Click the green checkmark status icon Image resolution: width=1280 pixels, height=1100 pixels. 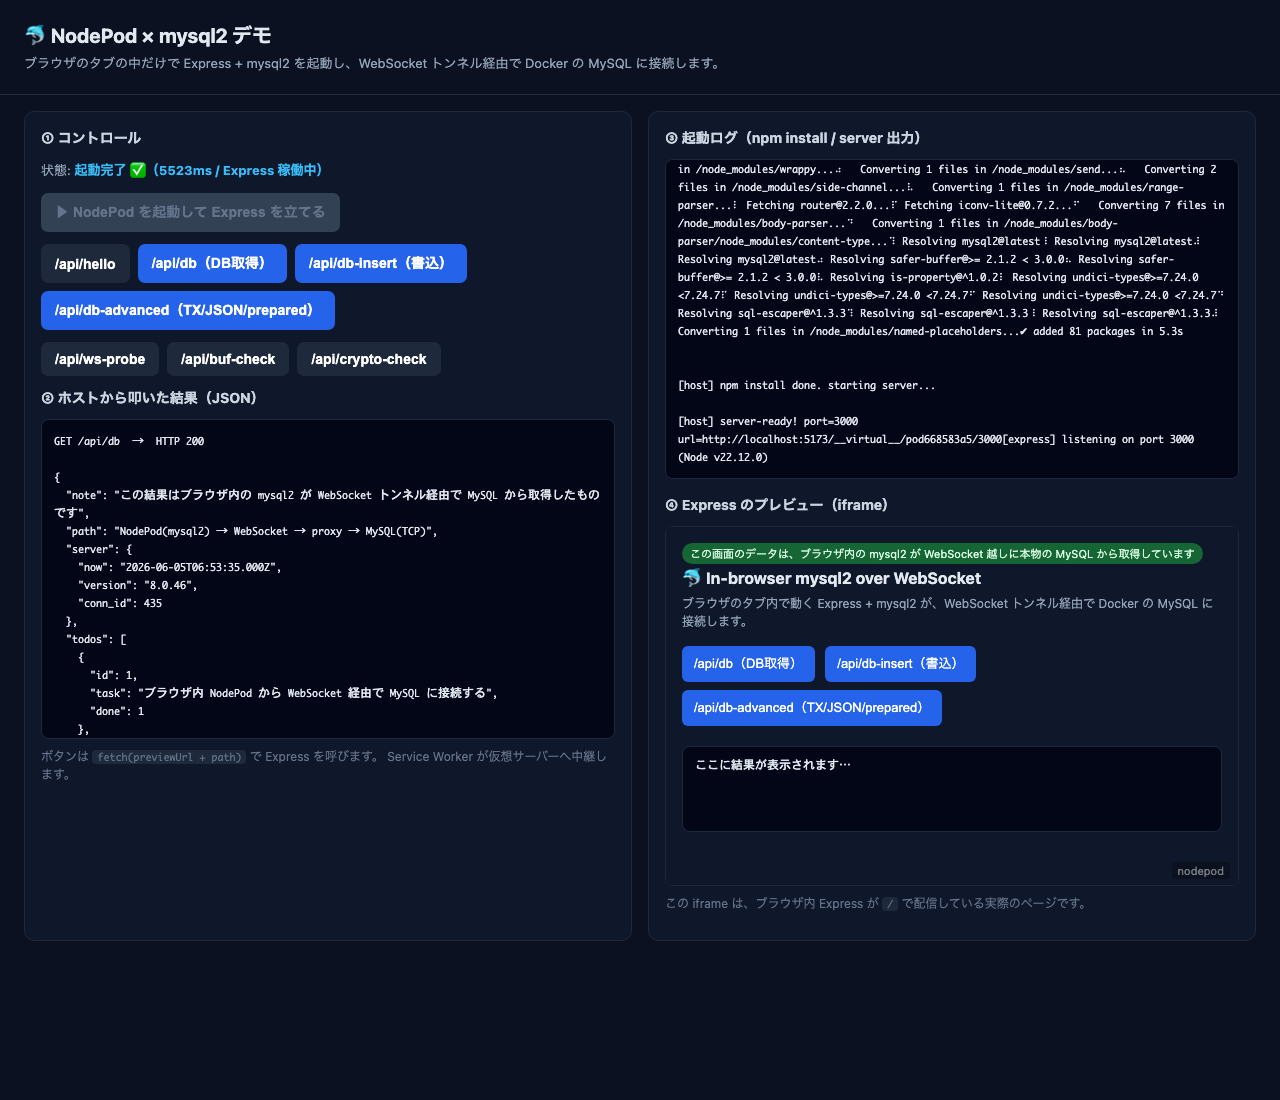click(138, 170)
